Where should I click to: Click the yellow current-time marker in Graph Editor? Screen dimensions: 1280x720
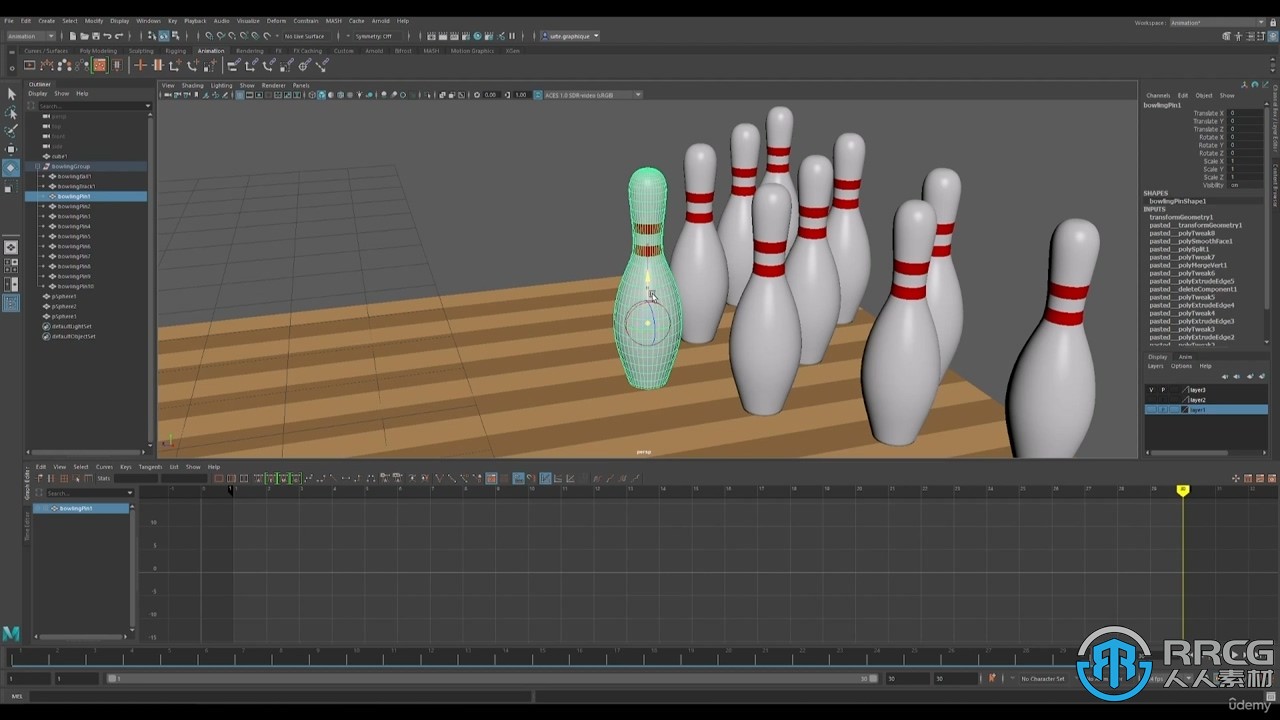[x=1183, y=490]
